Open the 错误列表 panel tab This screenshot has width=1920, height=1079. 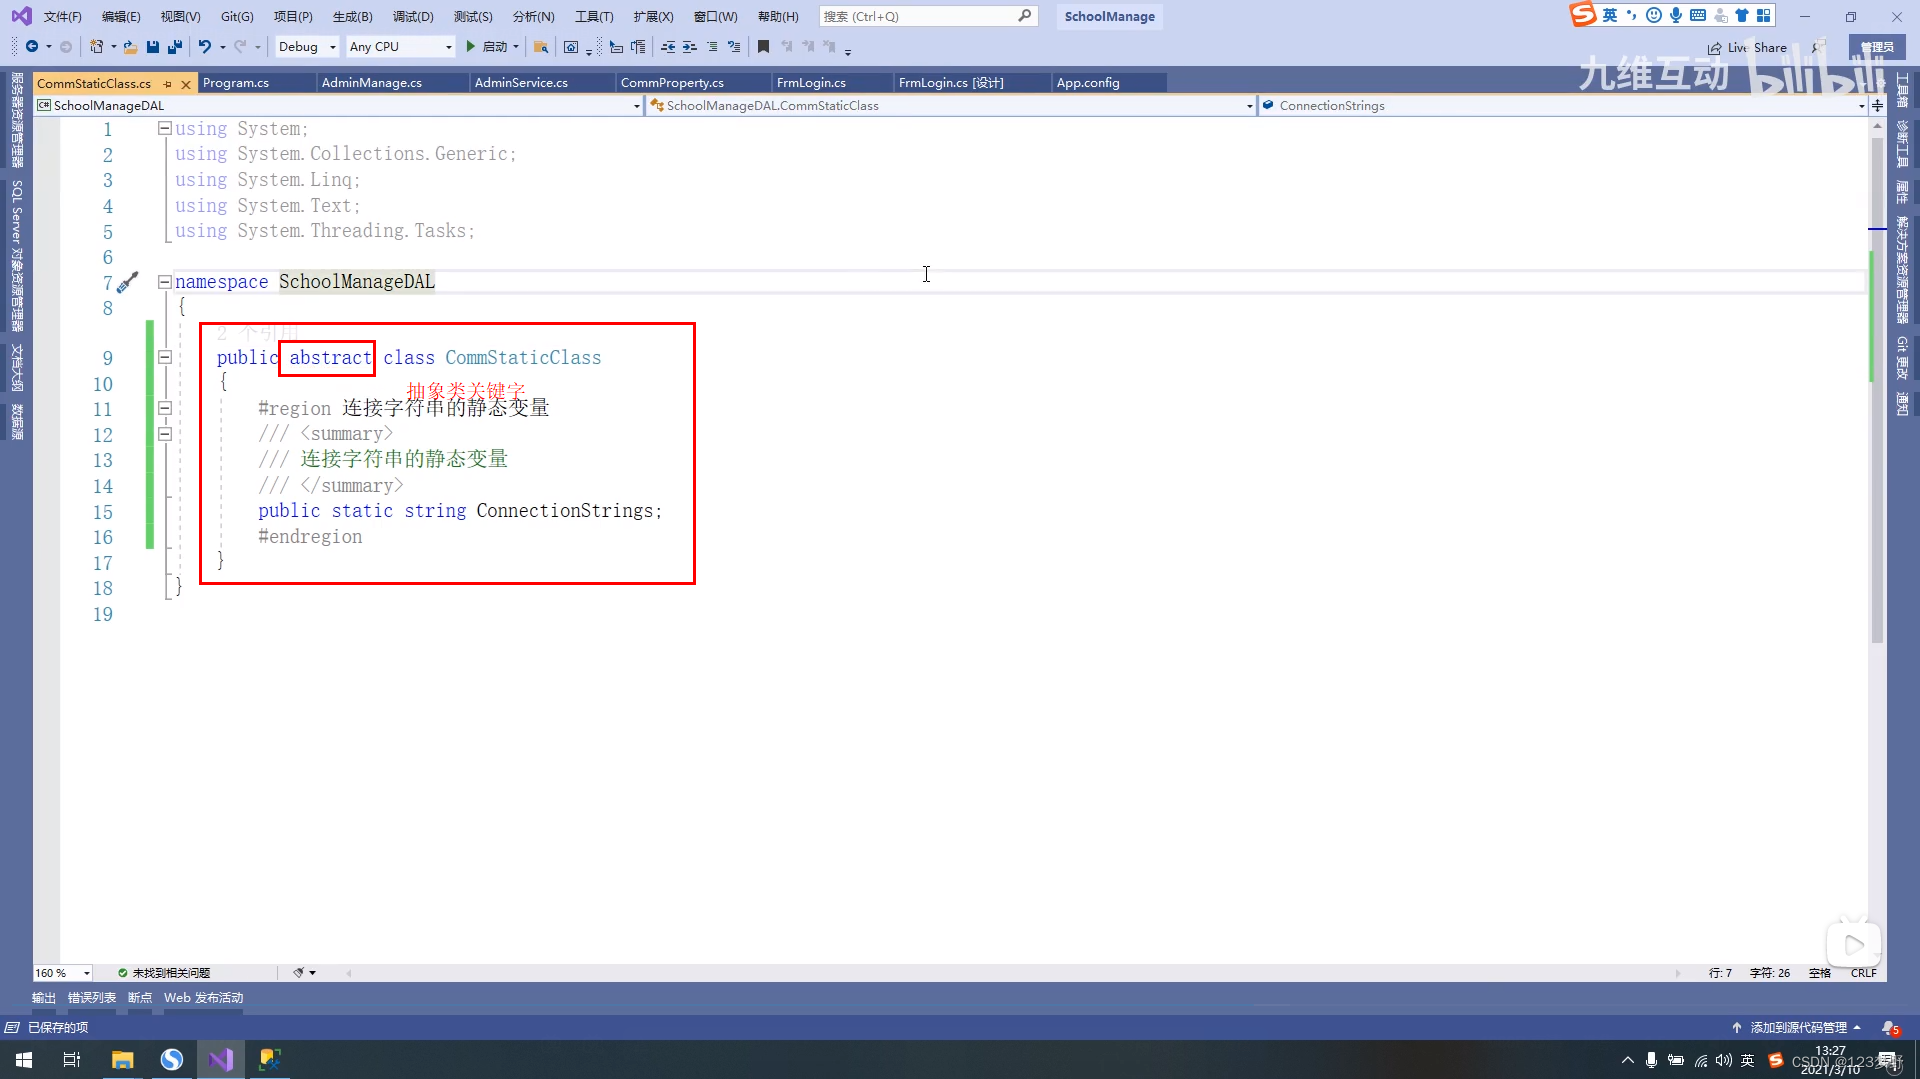92,998
